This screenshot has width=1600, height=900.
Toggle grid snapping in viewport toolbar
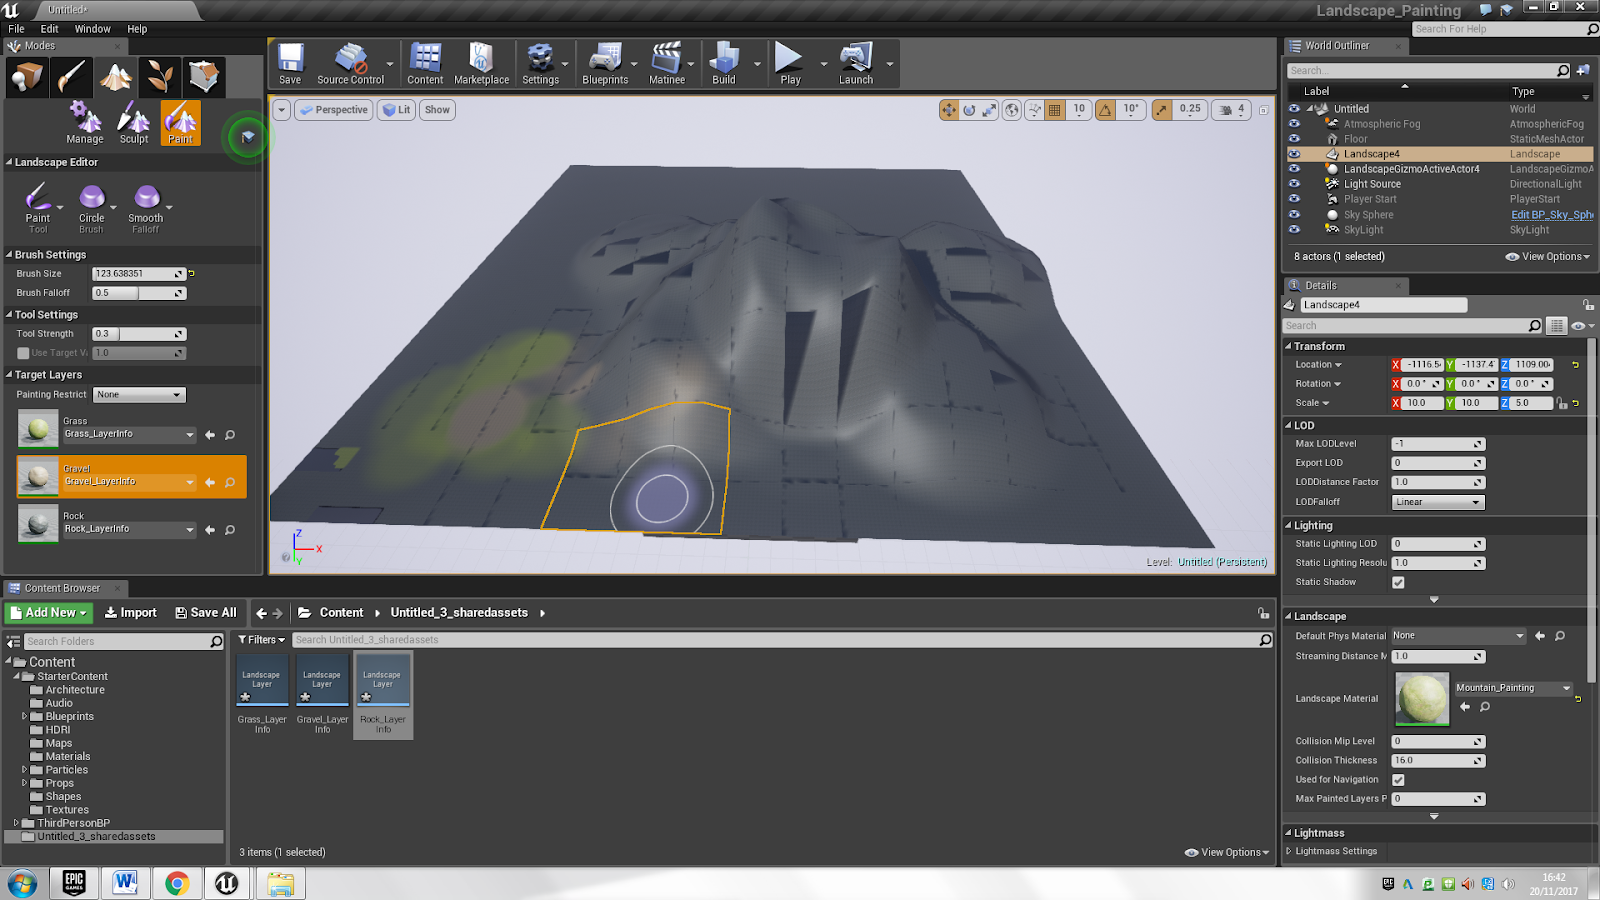point(1055,110)
